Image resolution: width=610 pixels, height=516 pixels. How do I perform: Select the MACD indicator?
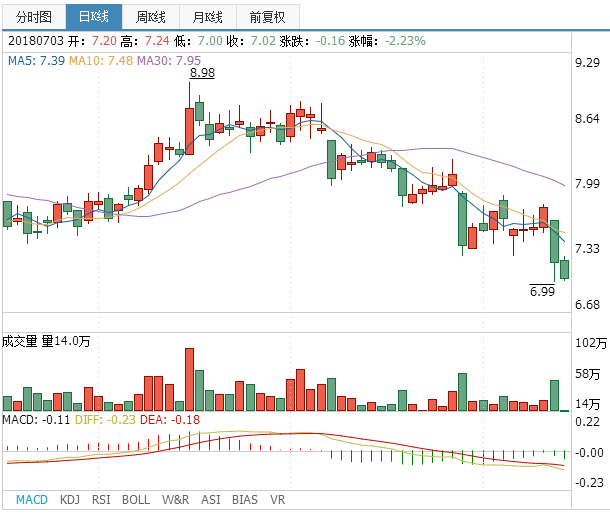pyautogui.click(x=32, y=499)
